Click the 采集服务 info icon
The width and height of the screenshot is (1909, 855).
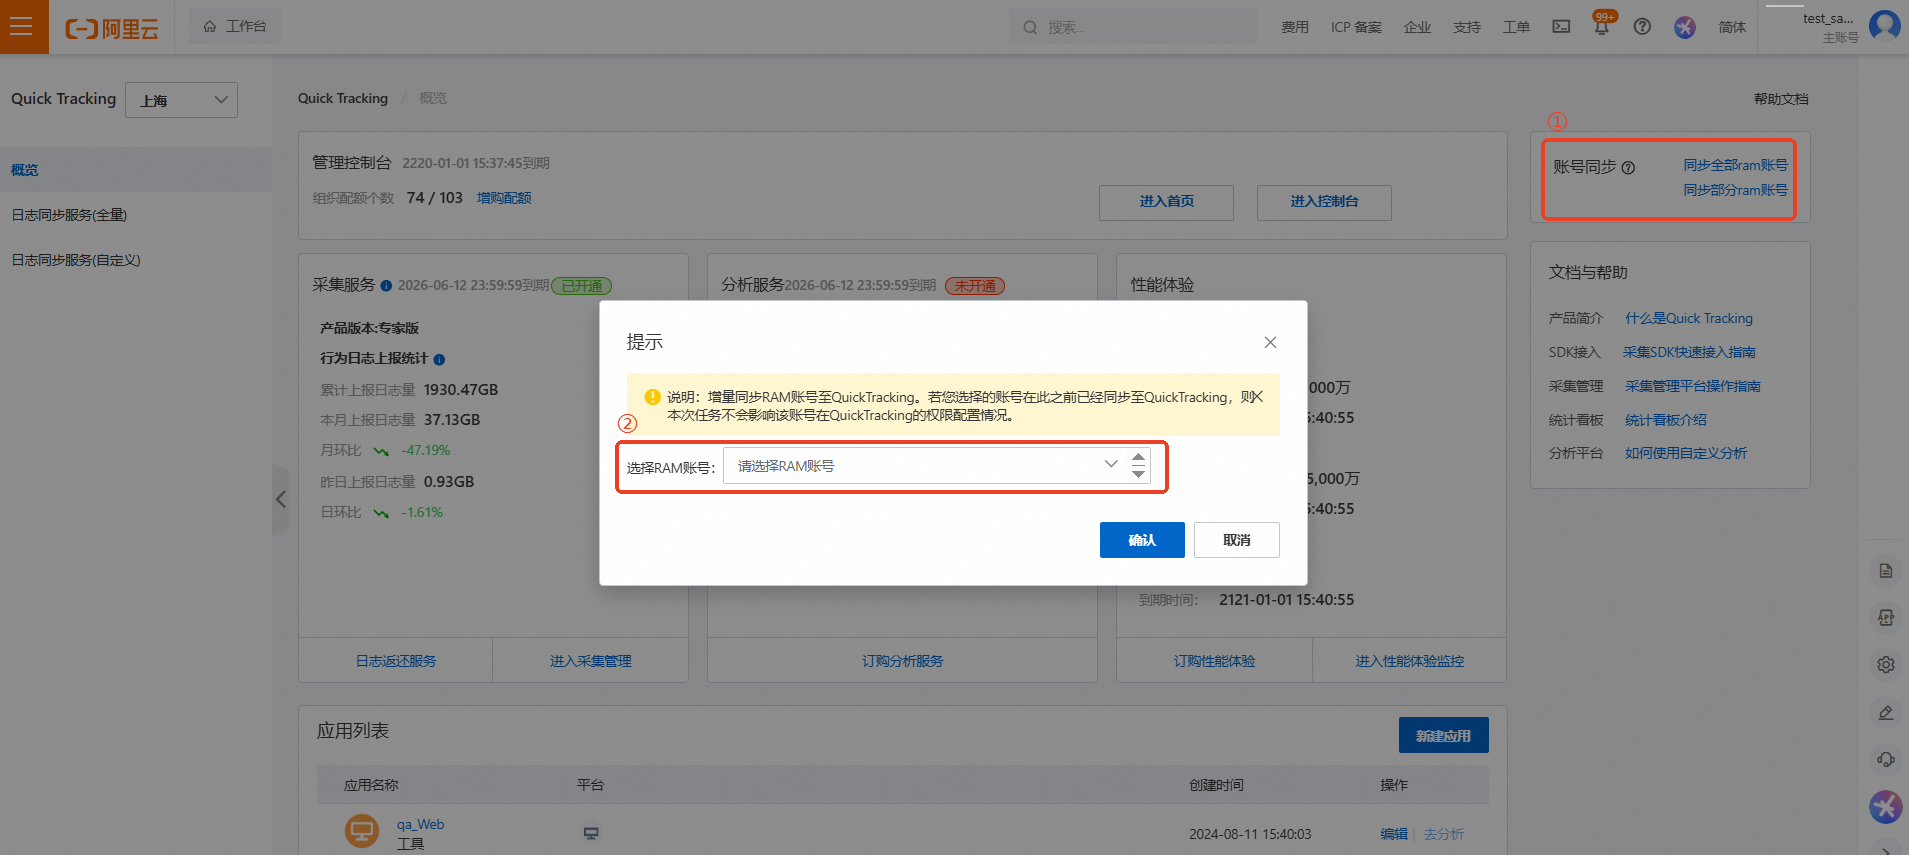[x=386, y=286]
